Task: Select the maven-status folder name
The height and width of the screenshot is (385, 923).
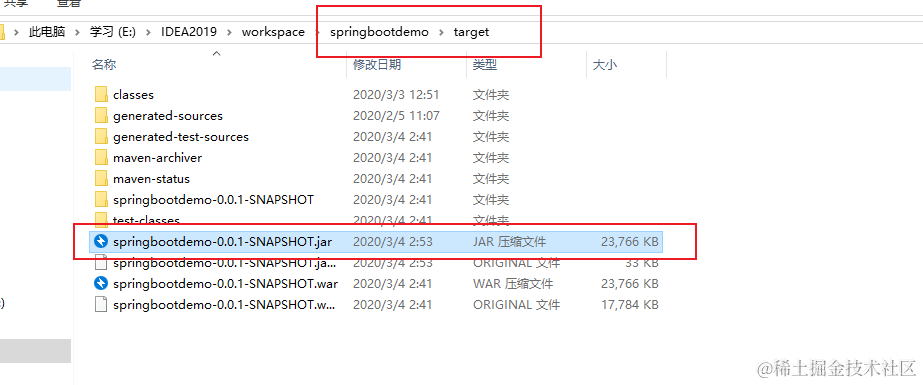Action: pyautogui.click(x=151, y=178)
